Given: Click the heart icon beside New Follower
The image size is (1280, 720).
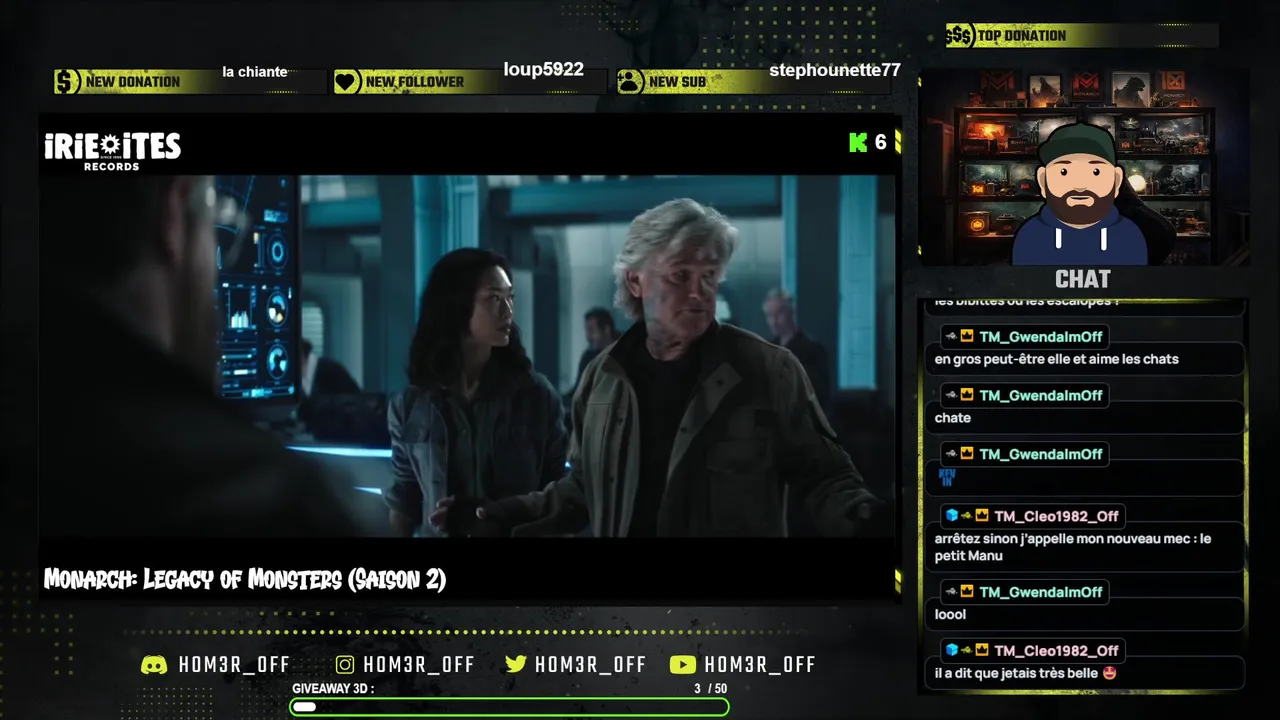Looking at the screenshot, I should pos(347,81).
